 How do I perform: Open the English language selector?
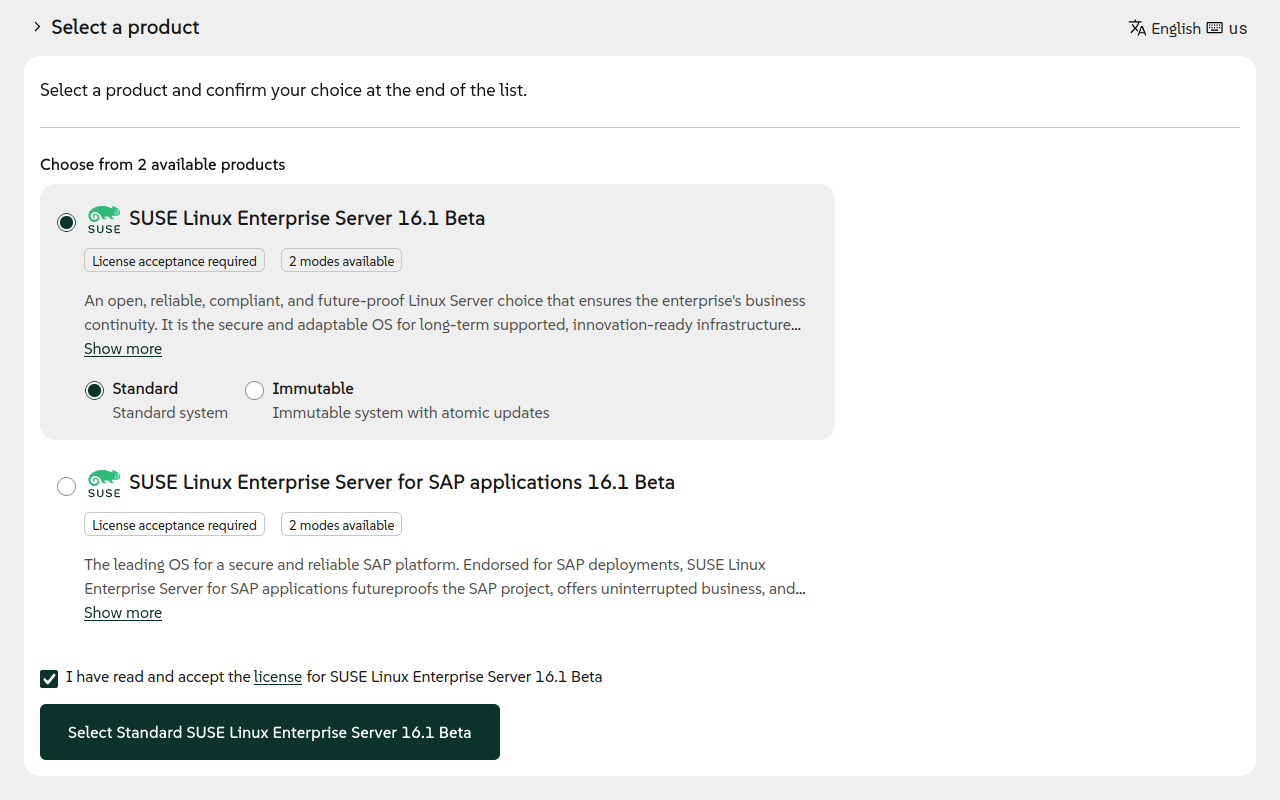click(1175, 28)
